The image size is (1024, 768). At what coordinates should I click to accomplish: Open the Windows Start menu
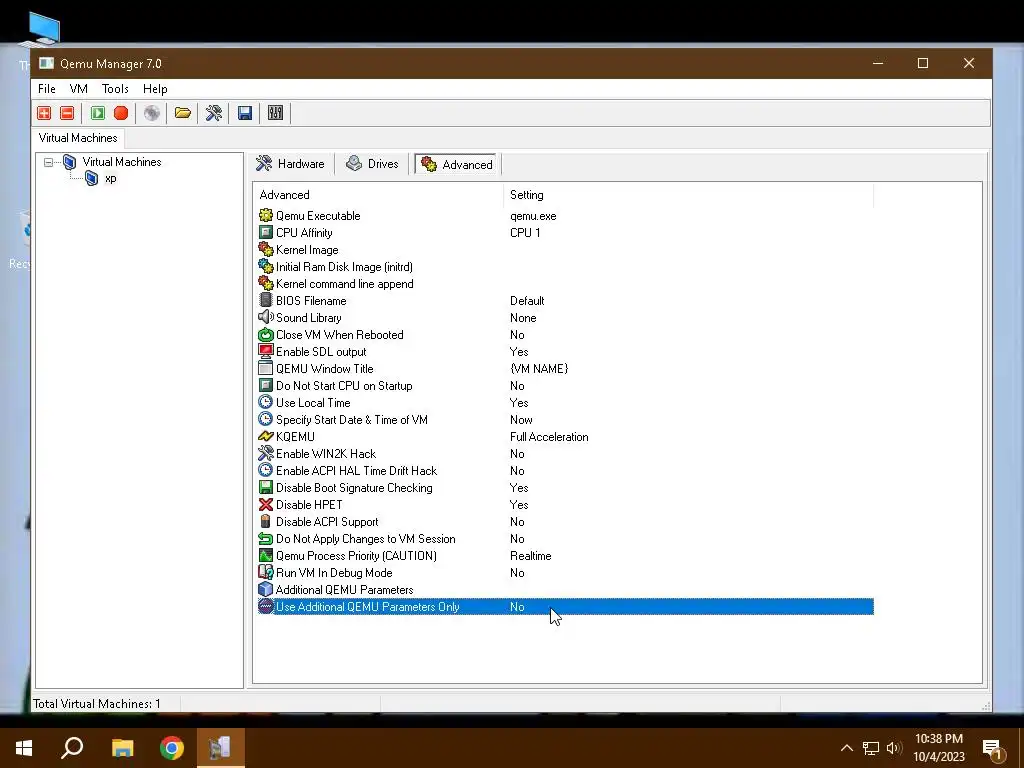24,748
